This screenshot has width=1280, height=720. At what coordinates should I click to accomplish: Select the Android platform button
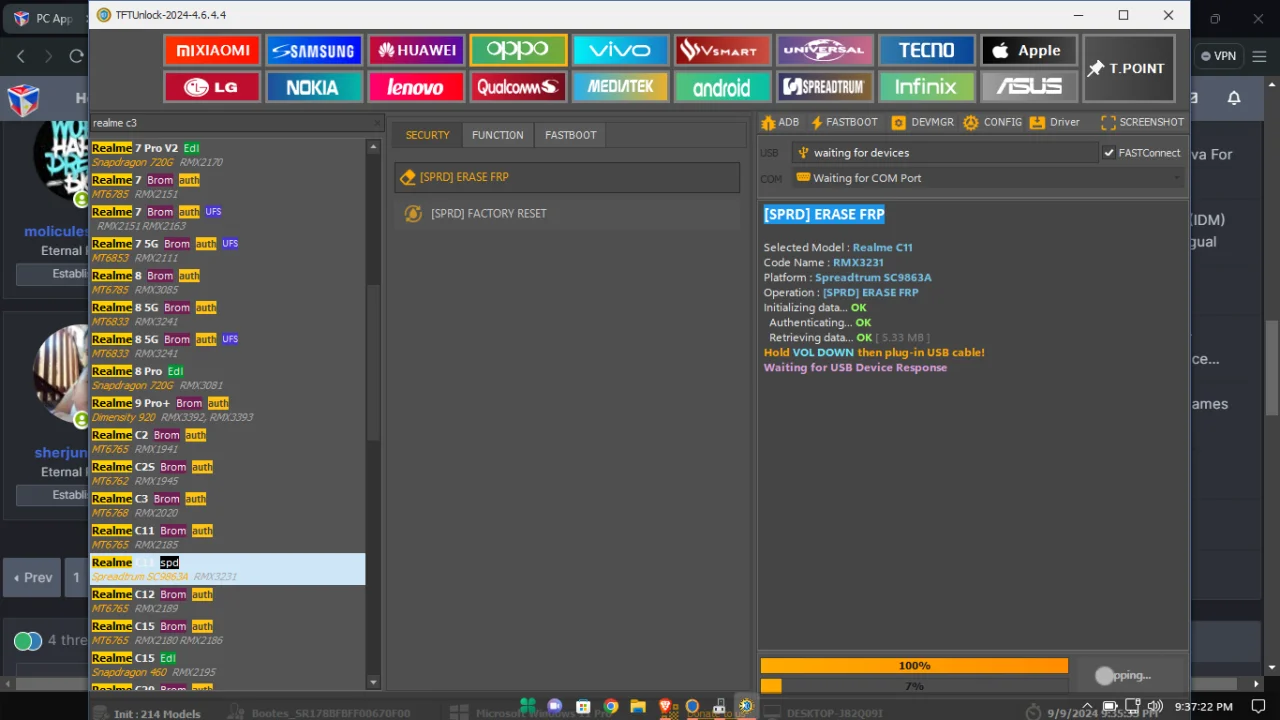(722, 87)
